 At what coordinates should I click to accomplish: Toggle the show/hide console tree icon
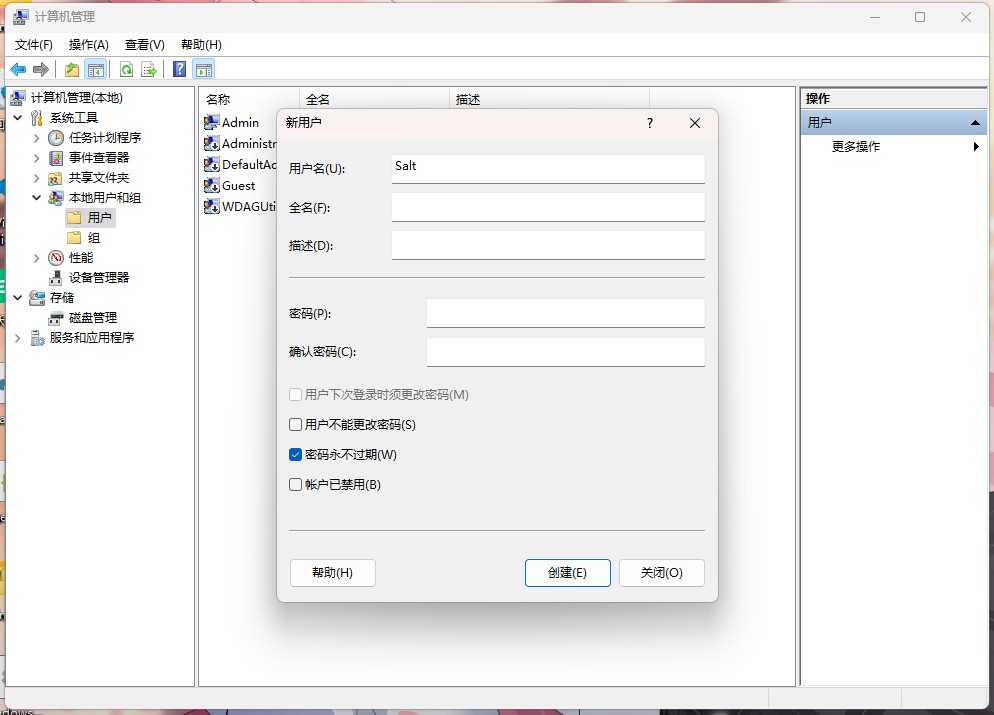coord(96,69)
